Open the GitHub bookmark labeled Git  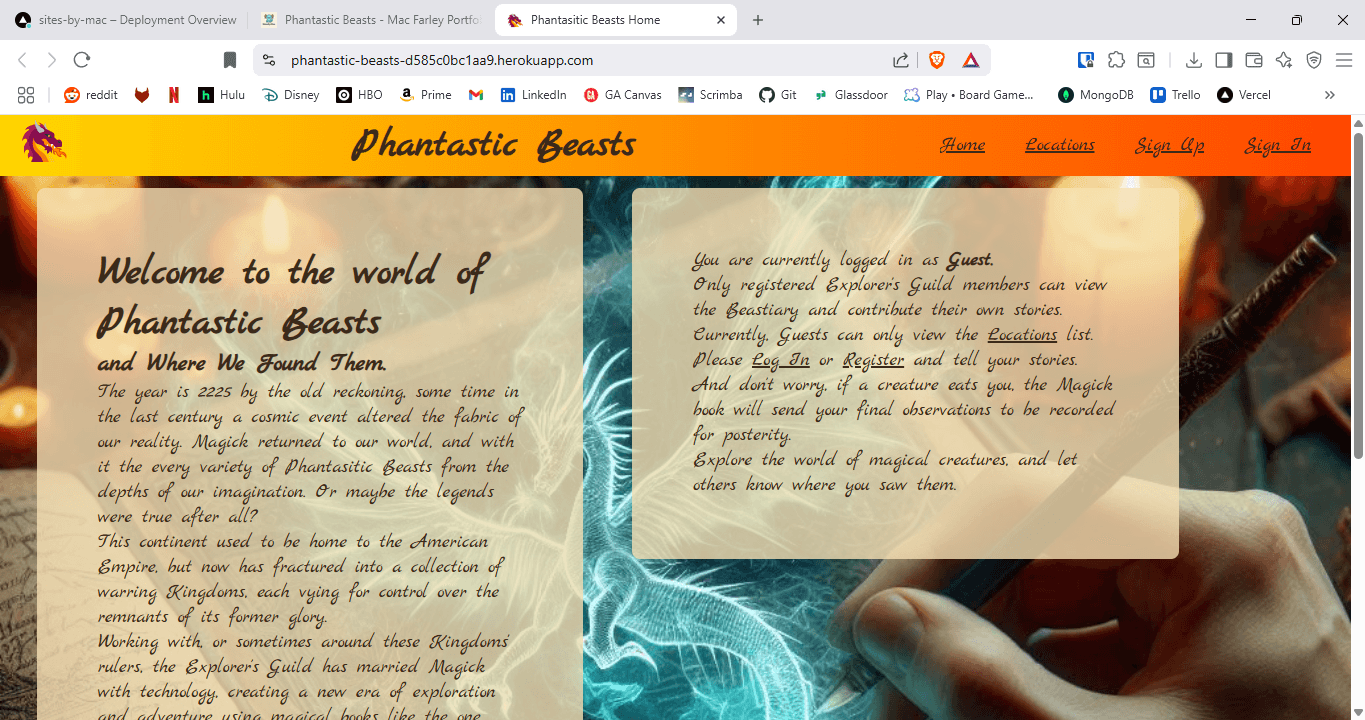(x=777, y=95)
